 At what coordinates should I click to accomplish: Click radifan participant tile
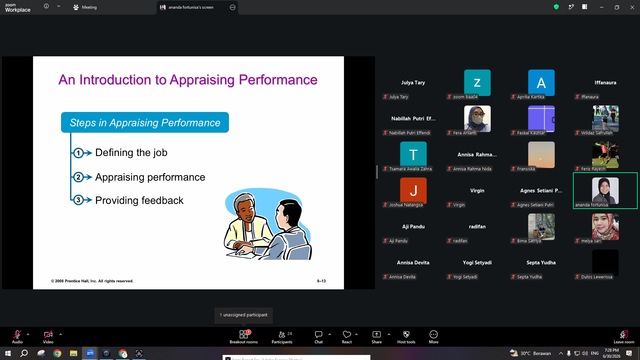coord(477,227)
